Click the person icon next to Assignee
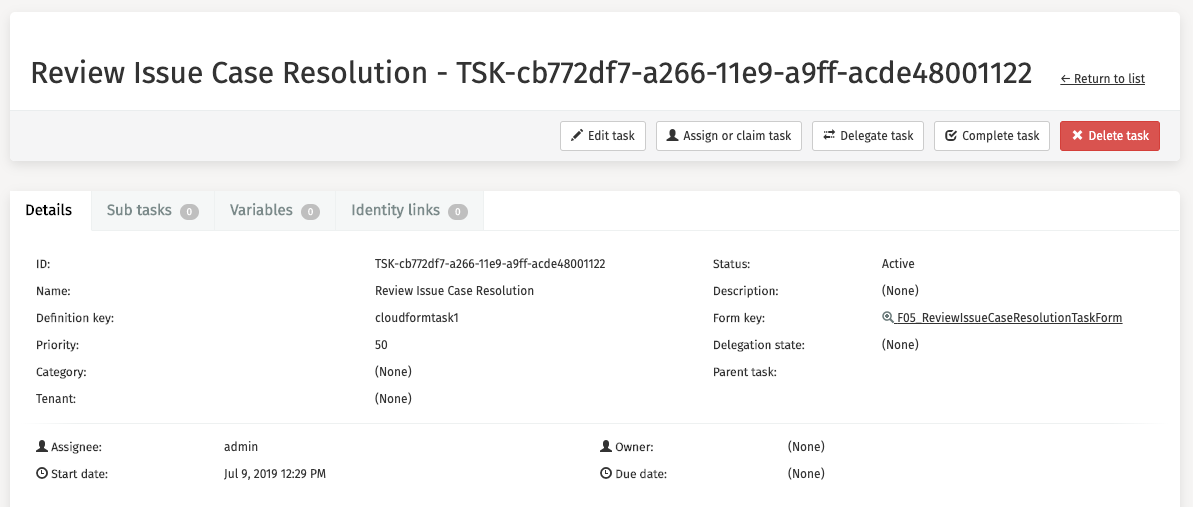This screenshot has height=507, width=1193. [42, 447]
